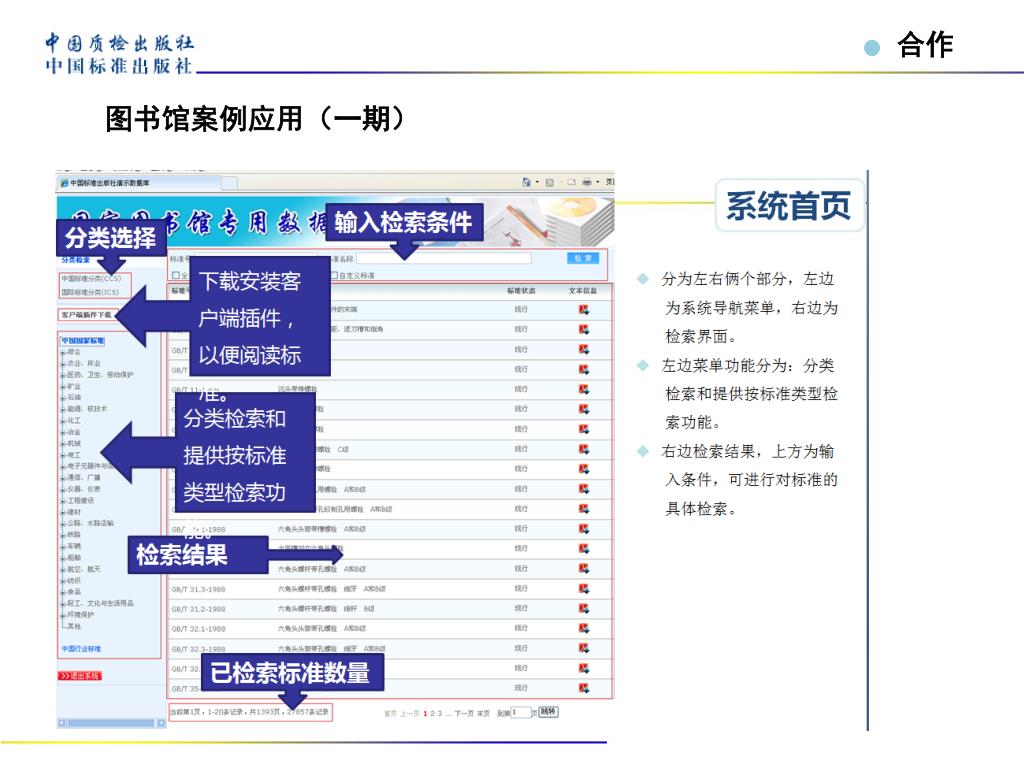The image size is (1024, 768).
Task: Expand the 农业、林业 tree node
Action: [63, 363]
